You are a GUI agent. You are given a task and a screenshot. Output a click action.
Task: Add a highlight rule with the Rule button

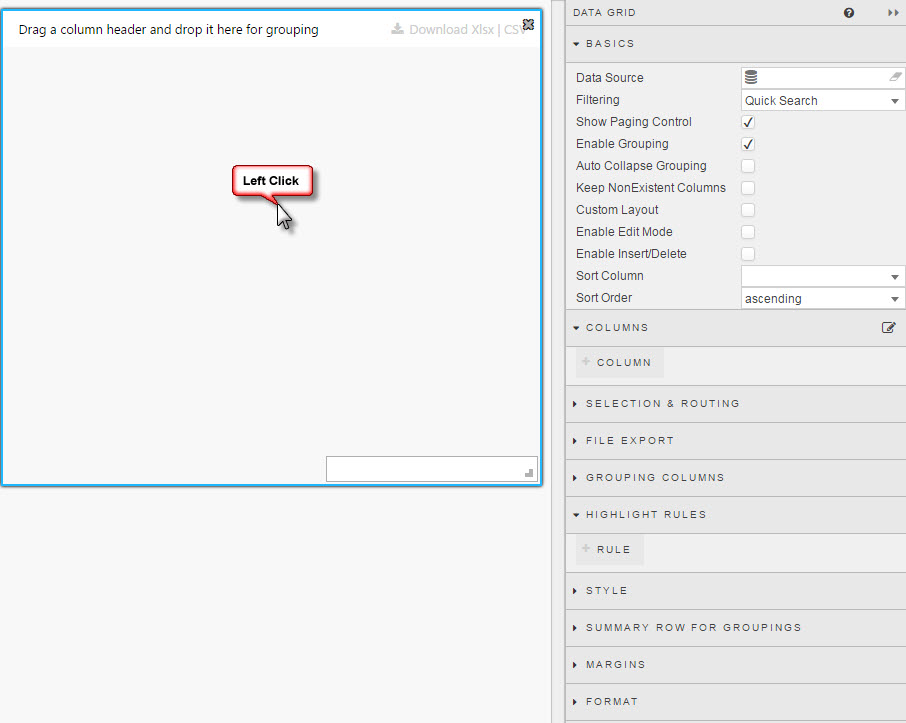point(608,549)
